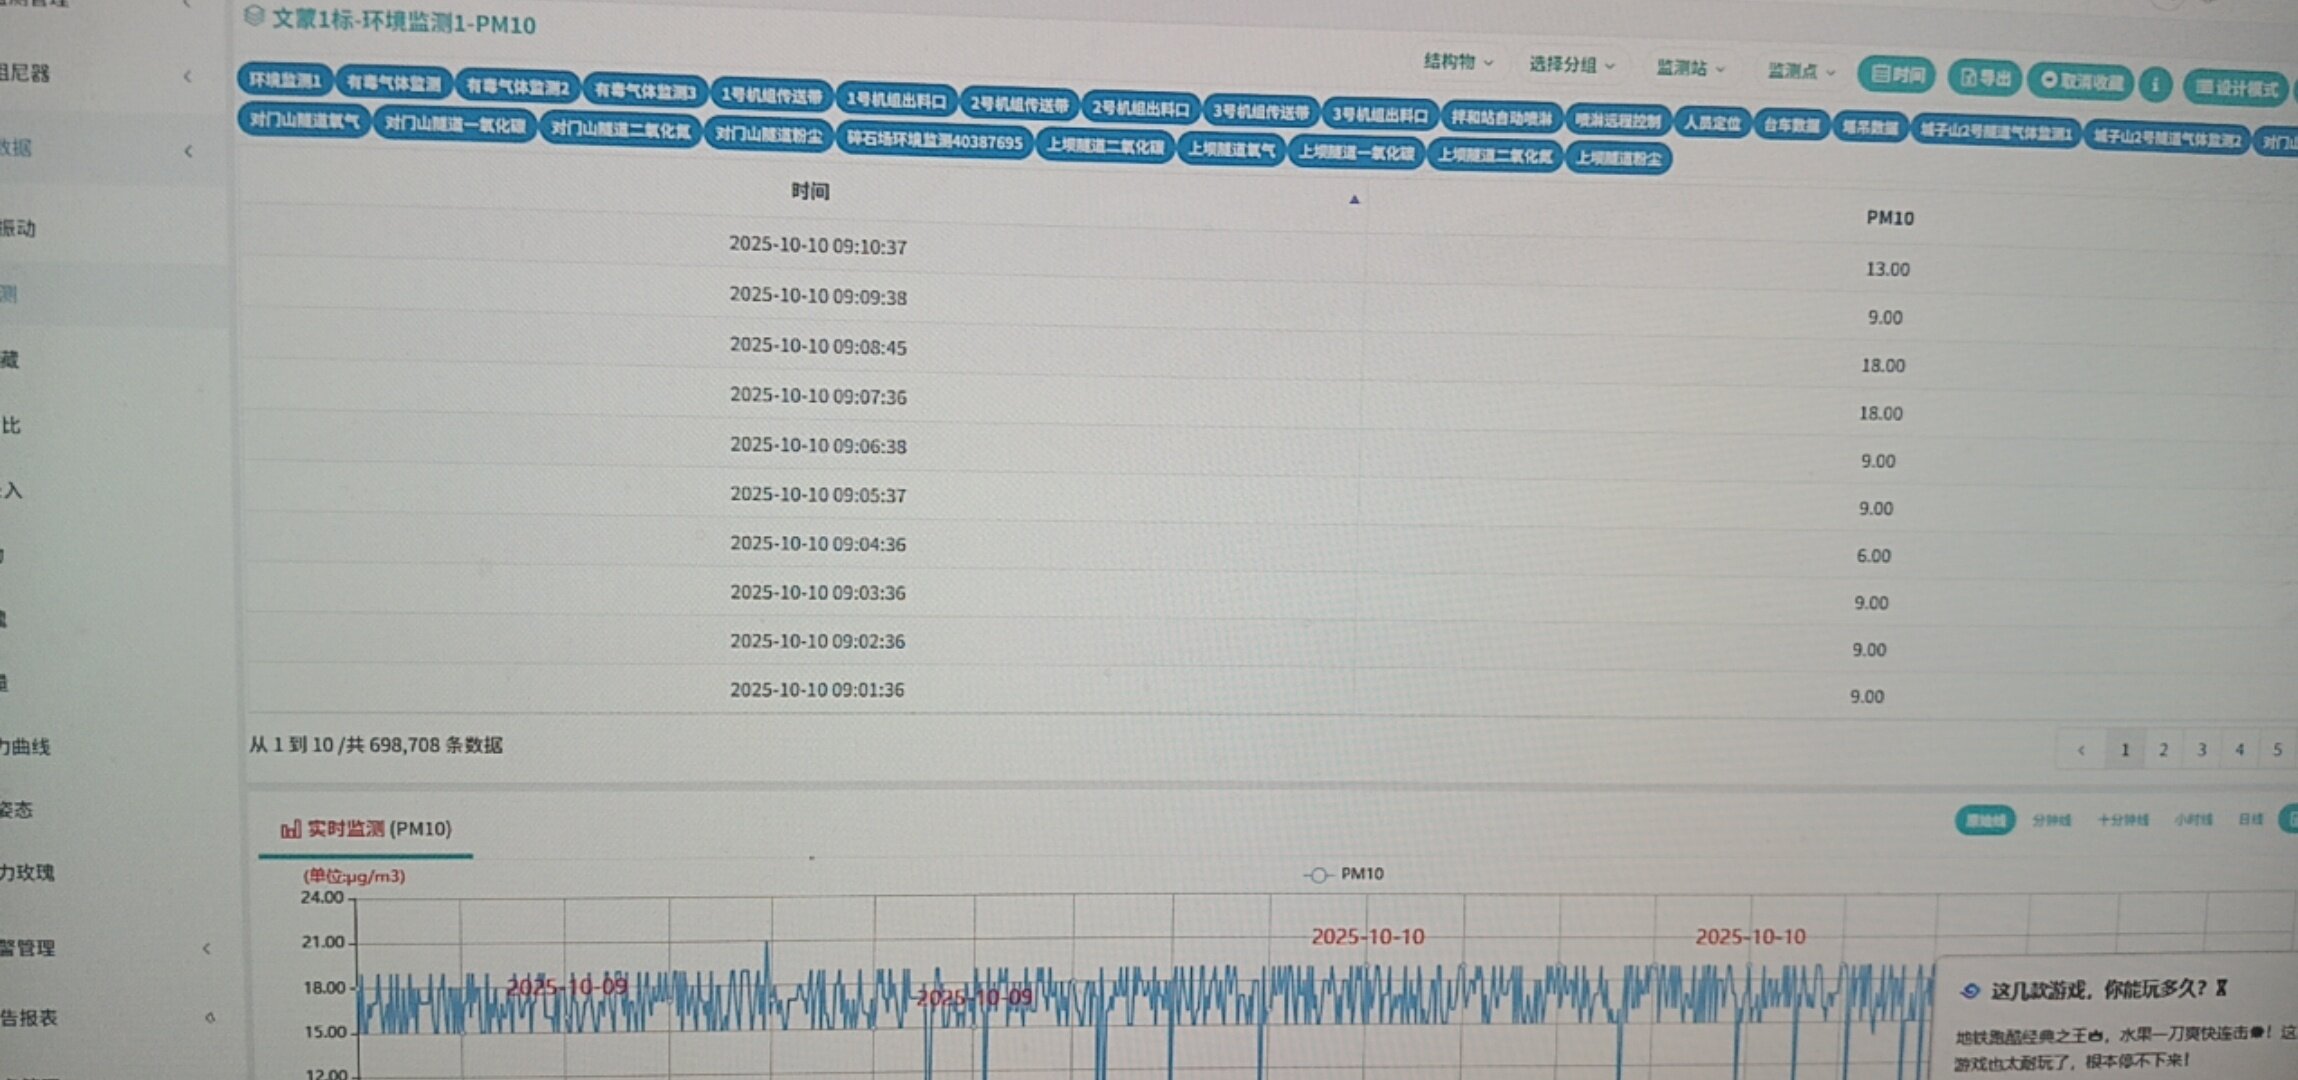2298x1080 pixels.
Task: Click the previous page arrow in pagination
Action: point(2081,749)
